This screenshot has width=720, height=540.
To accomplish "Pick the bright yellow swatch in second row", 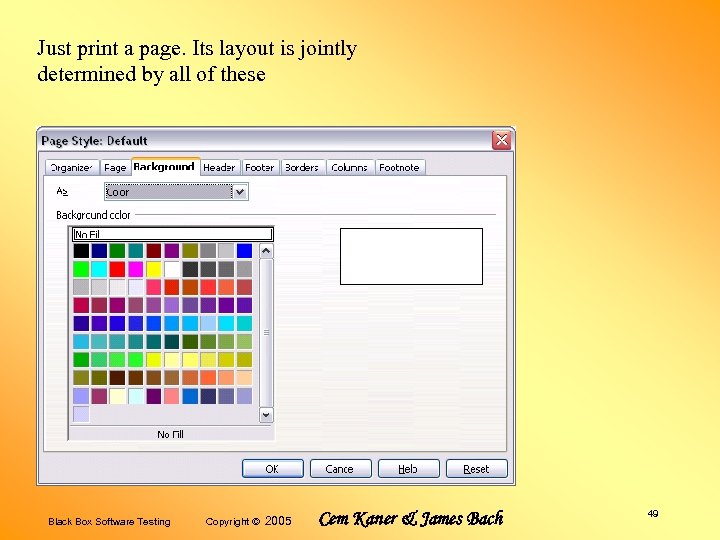I will (153, 269).
